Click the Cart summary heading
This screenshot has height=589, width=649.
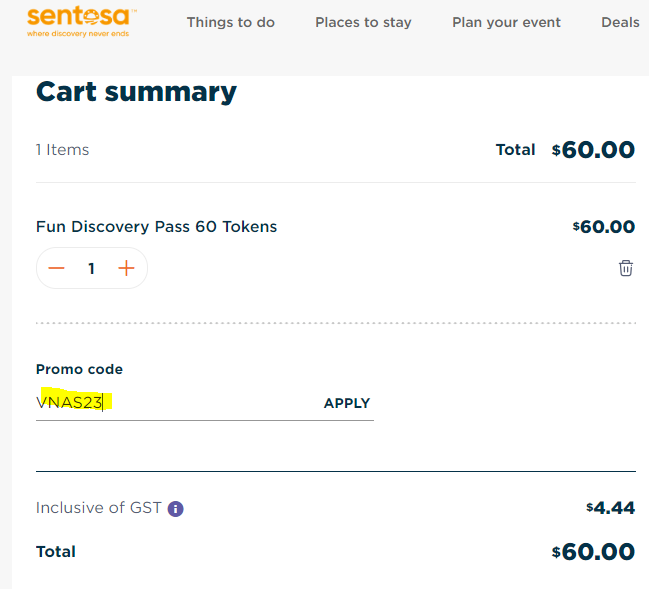coord(136,92)
